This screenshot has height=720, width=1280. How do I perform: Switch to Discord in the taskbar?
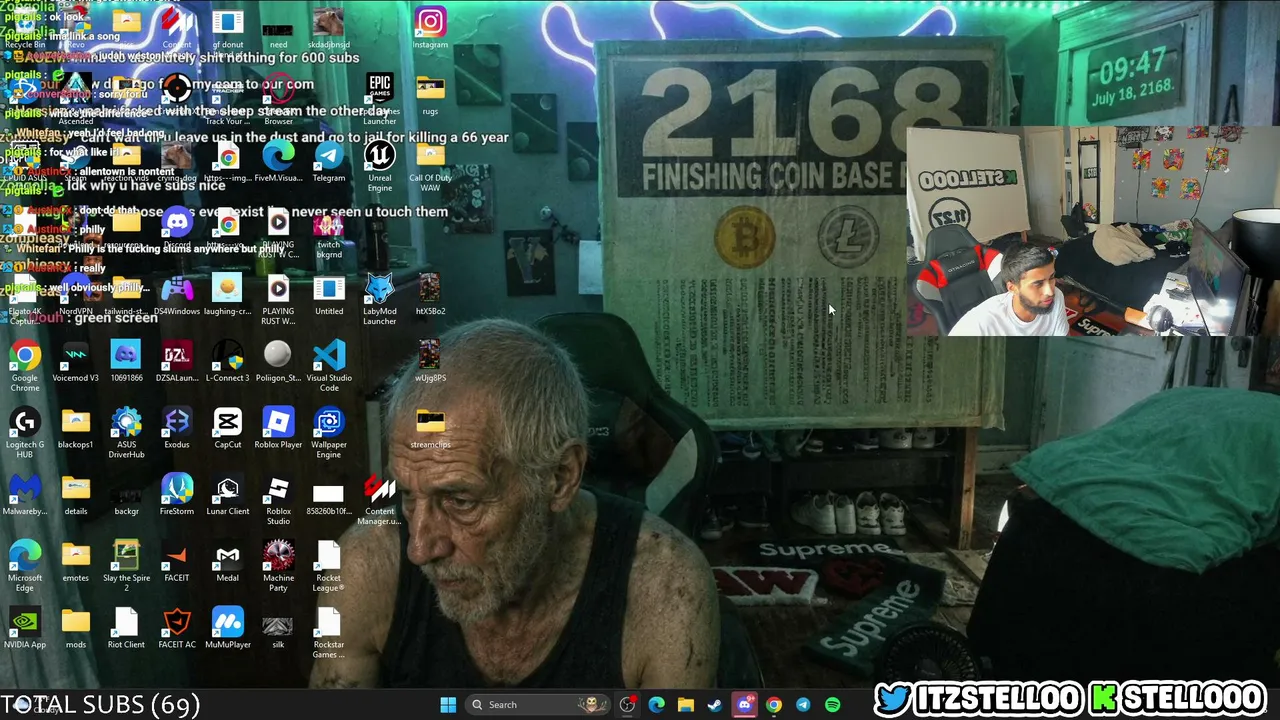click(x=744, y=705)
